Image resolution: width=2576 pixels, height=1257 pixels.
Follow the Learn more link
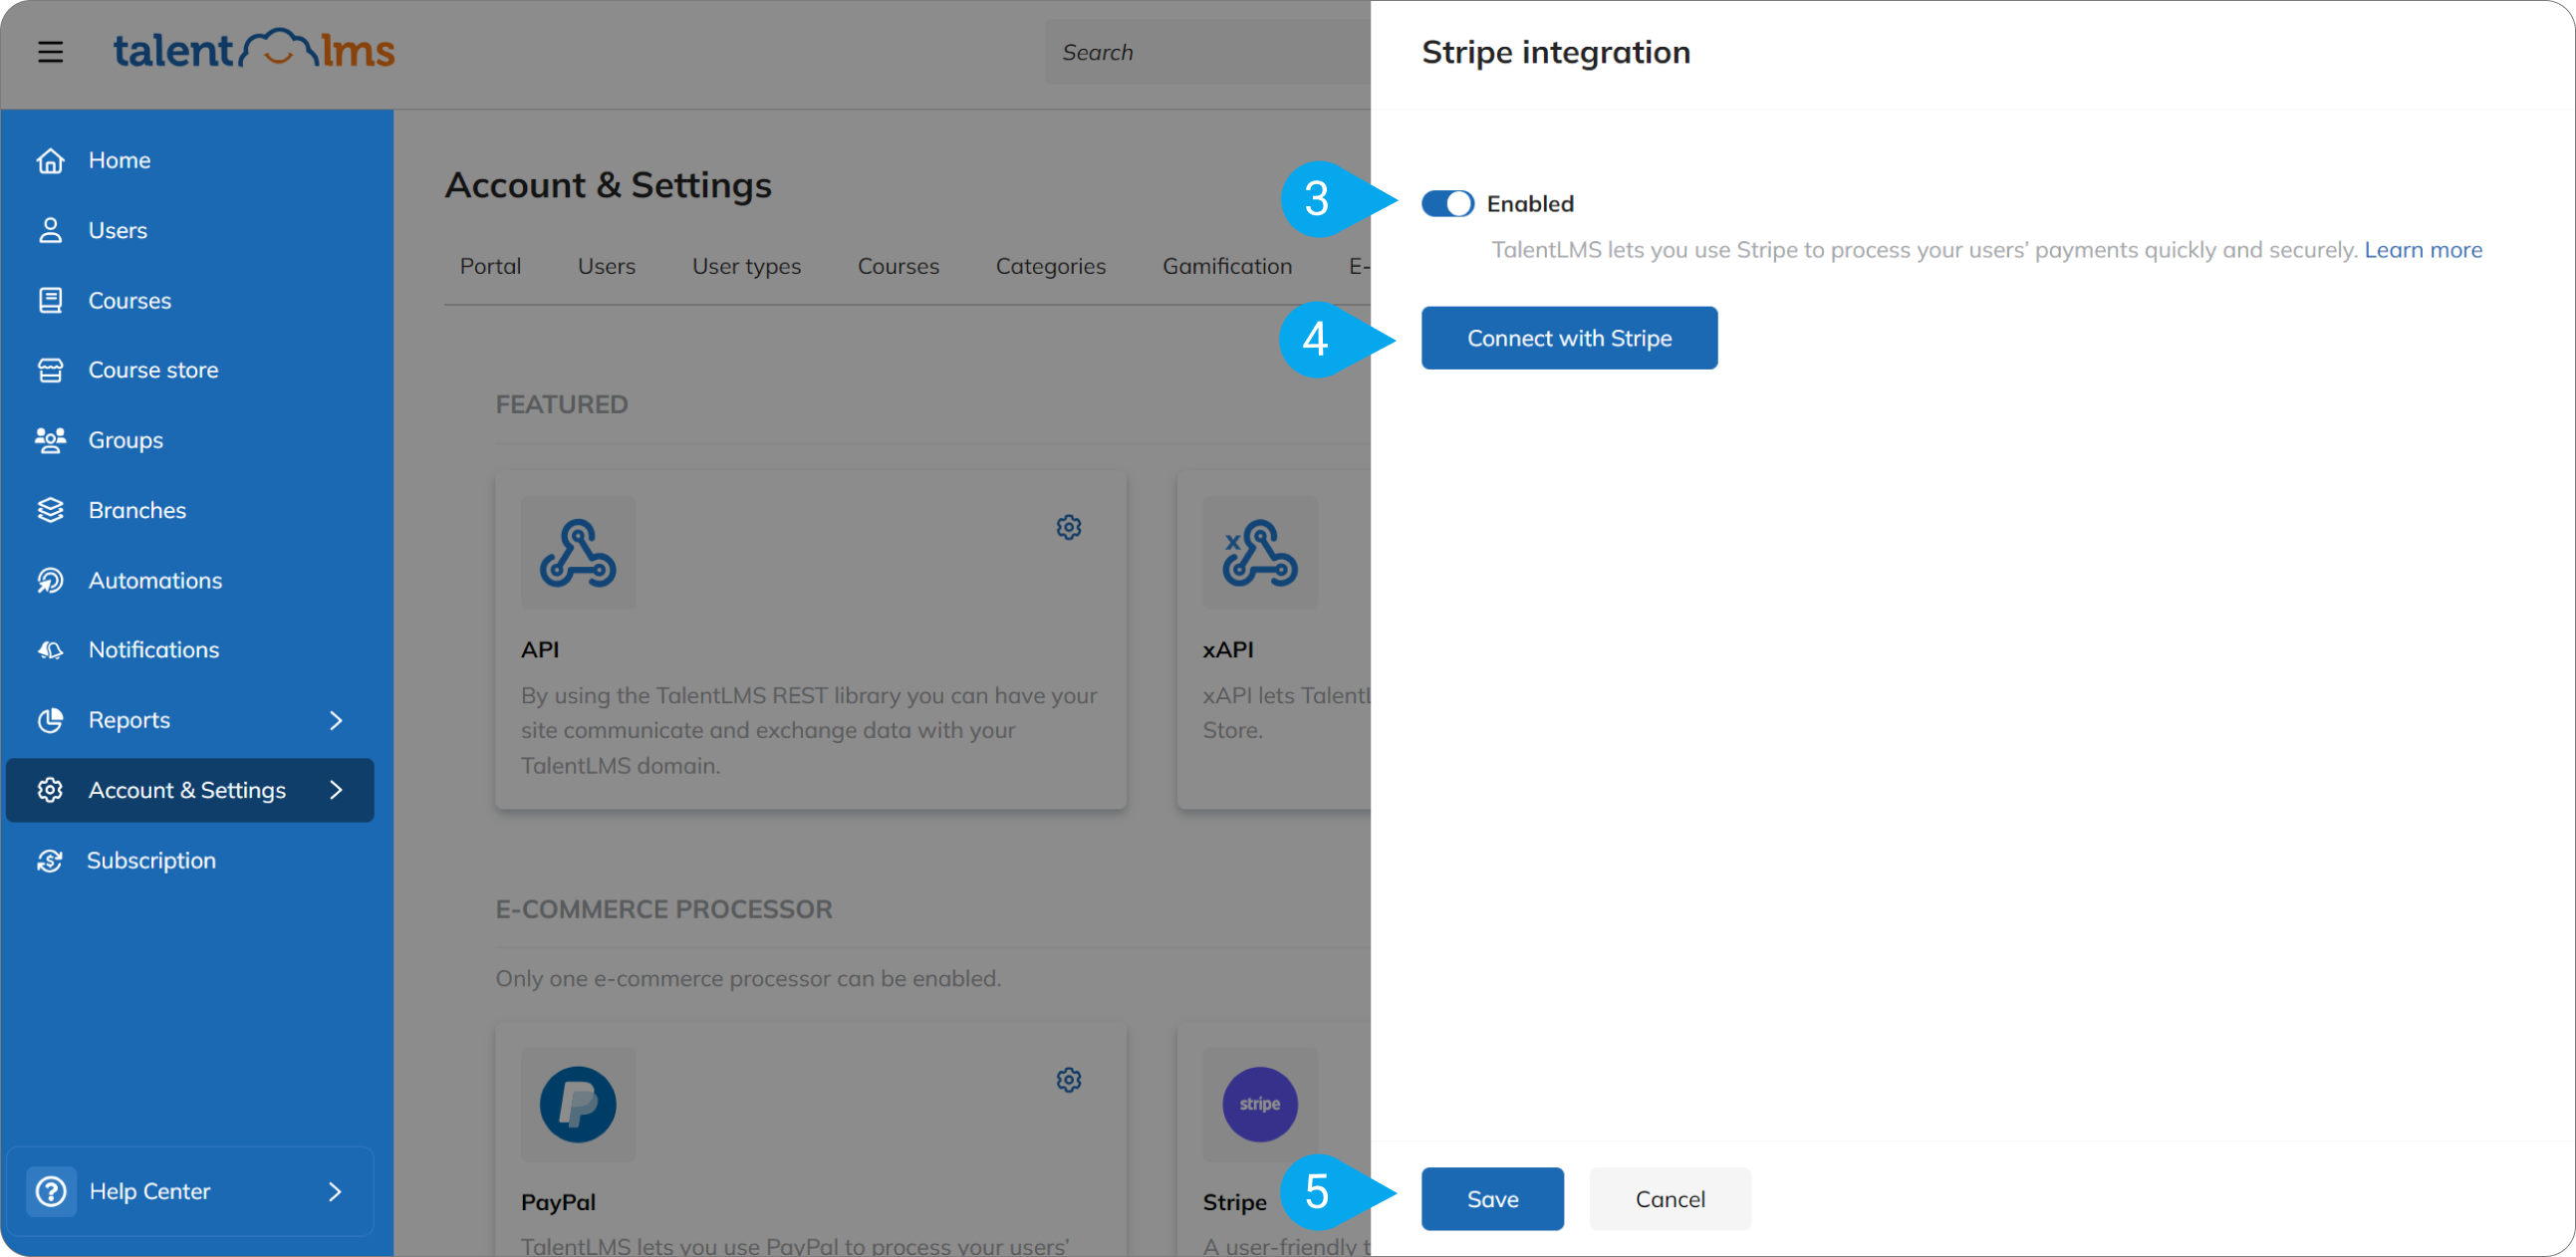click(2423, 250)
